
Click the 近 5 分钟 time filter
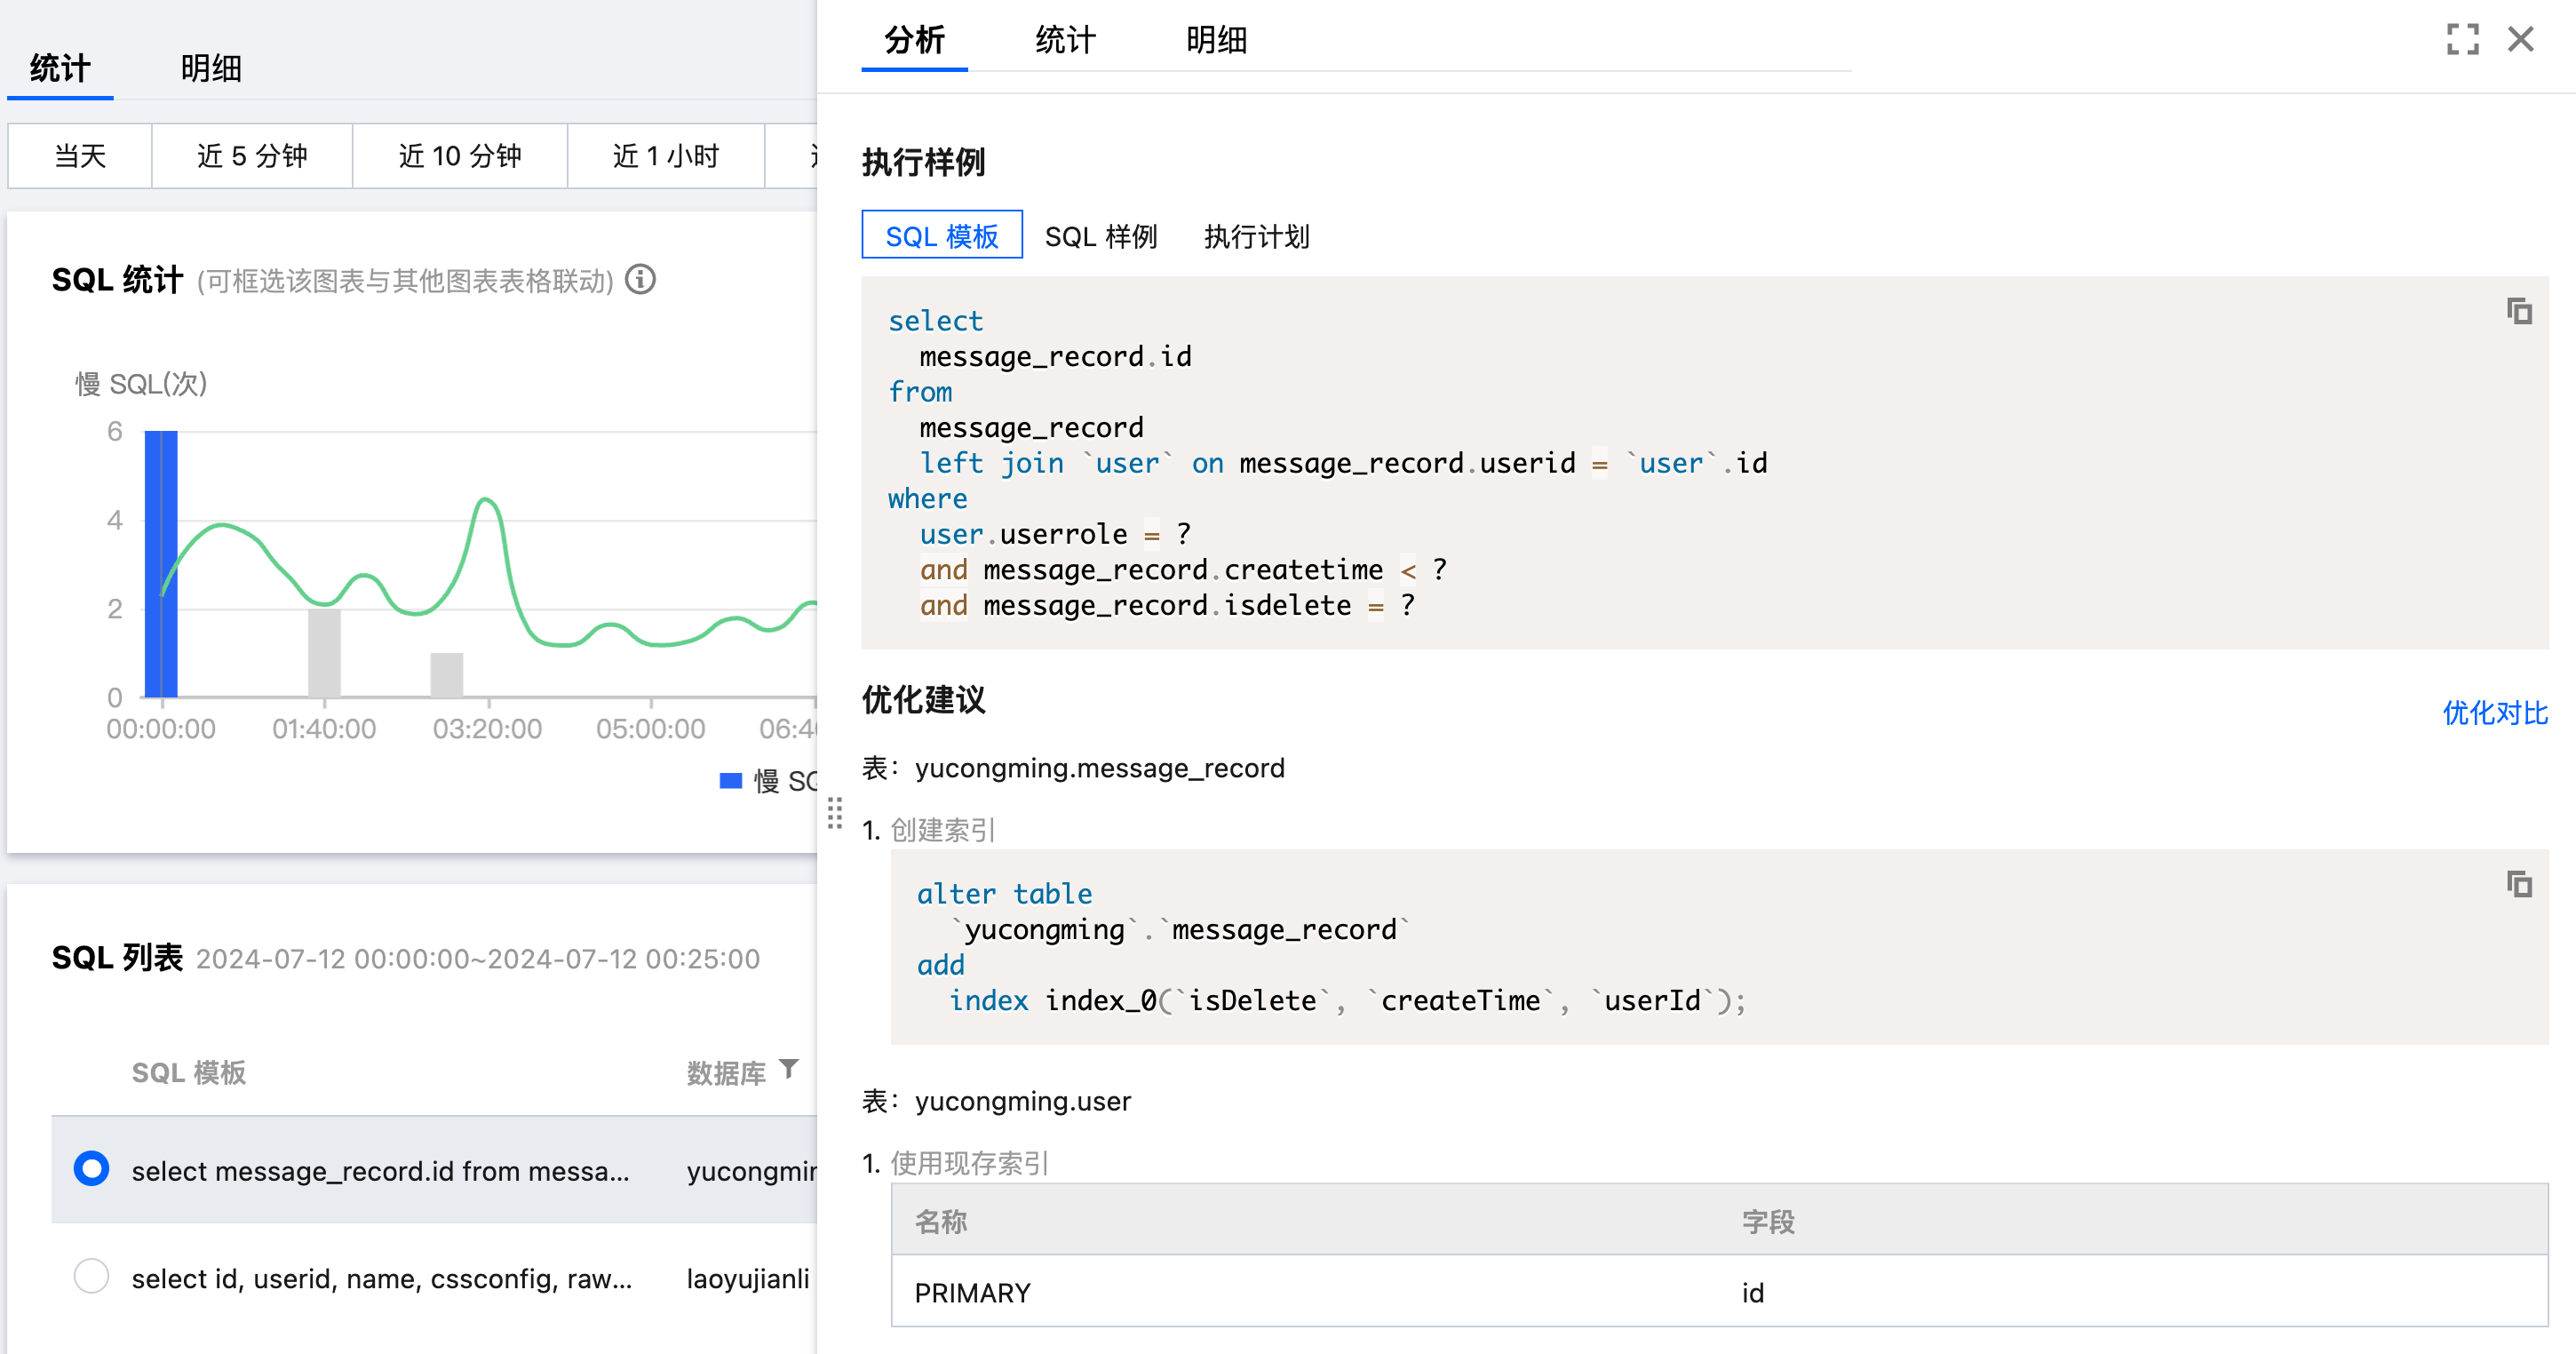252,155
